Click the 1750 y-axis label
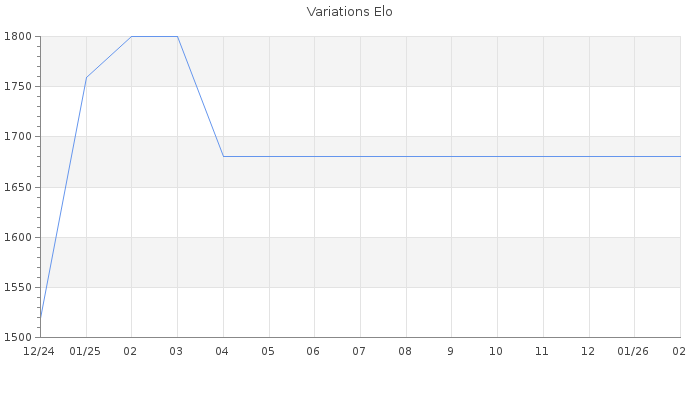The height and width of the screenshot is (400, 700). [x=19, y=87]
